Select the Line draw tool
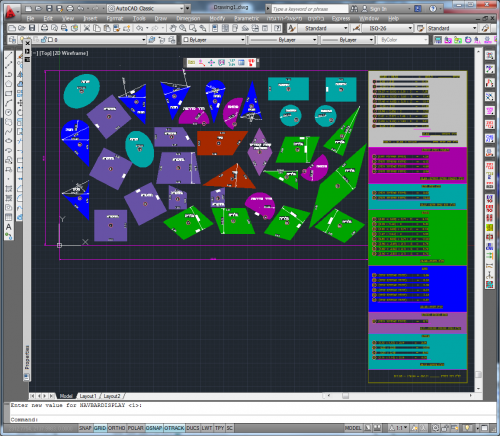500x436 pixels. coord(9,55)
